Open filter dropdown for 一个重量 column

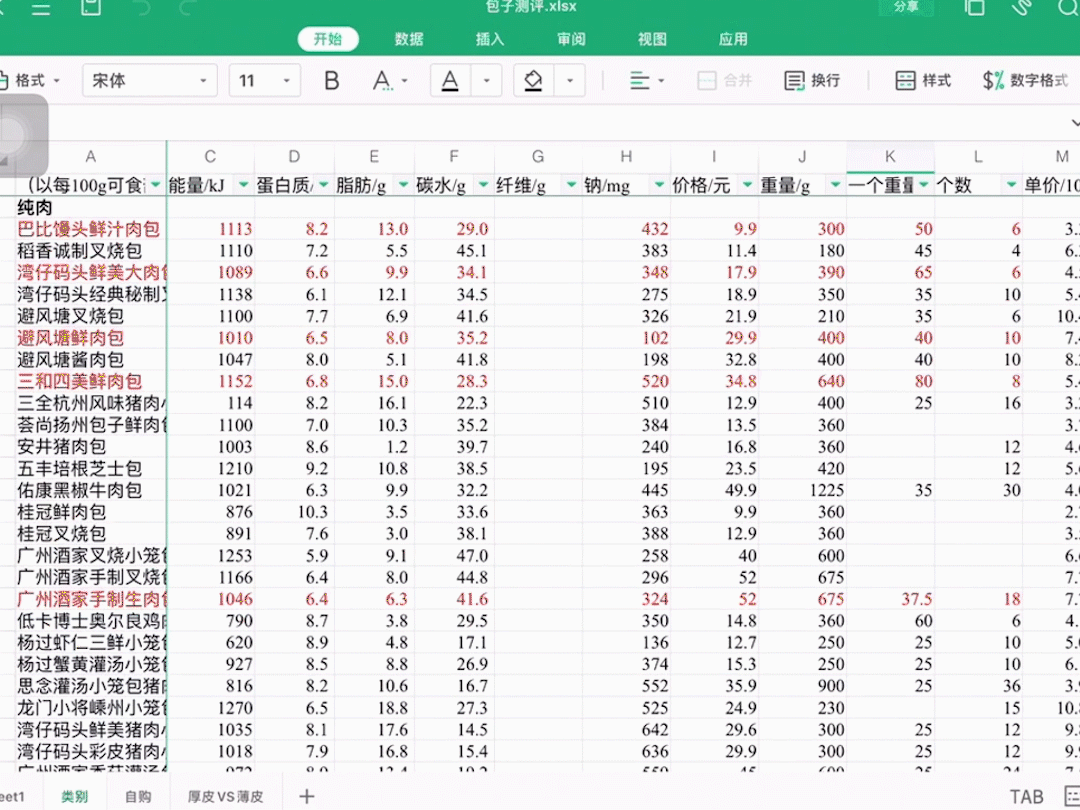coord(923,185)
